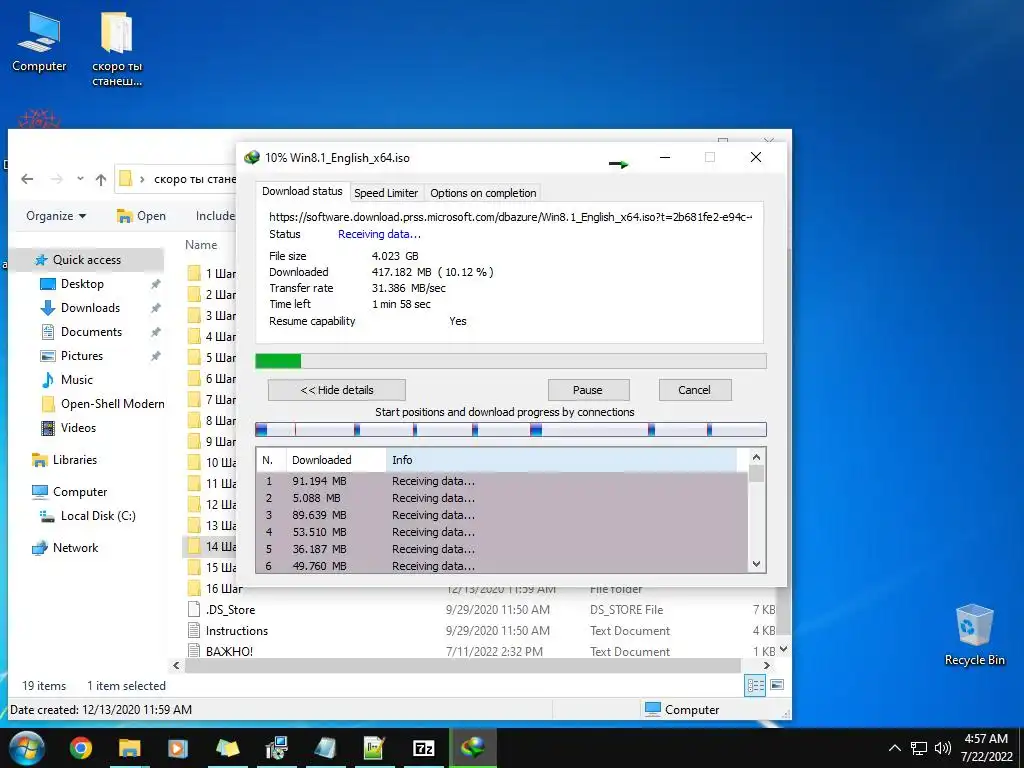Viewport: 1024px width, 768px height.
Task: Select the Computer desktop icon
Action: (x=39, y=40)
